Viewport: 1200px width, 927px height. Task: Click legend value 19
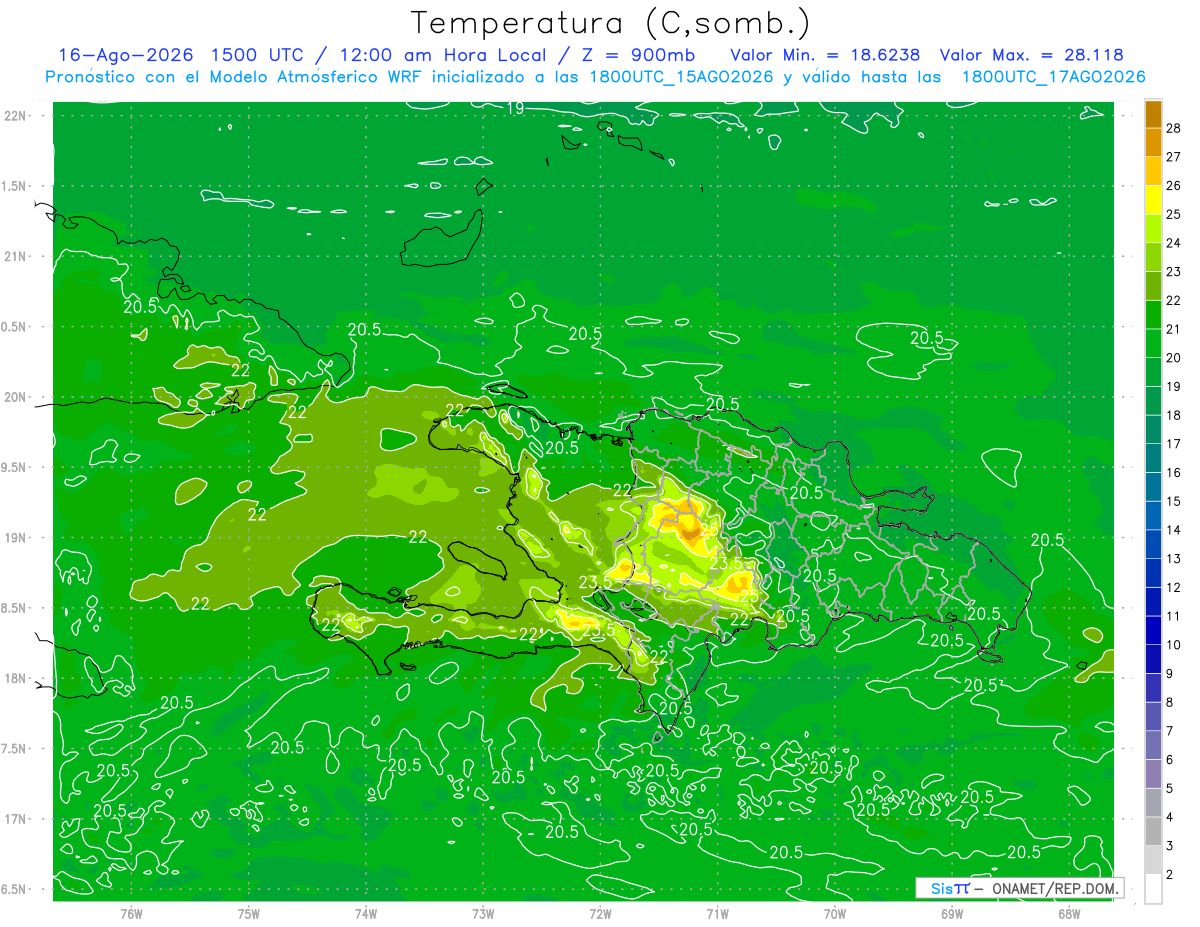coord(1173,386)
